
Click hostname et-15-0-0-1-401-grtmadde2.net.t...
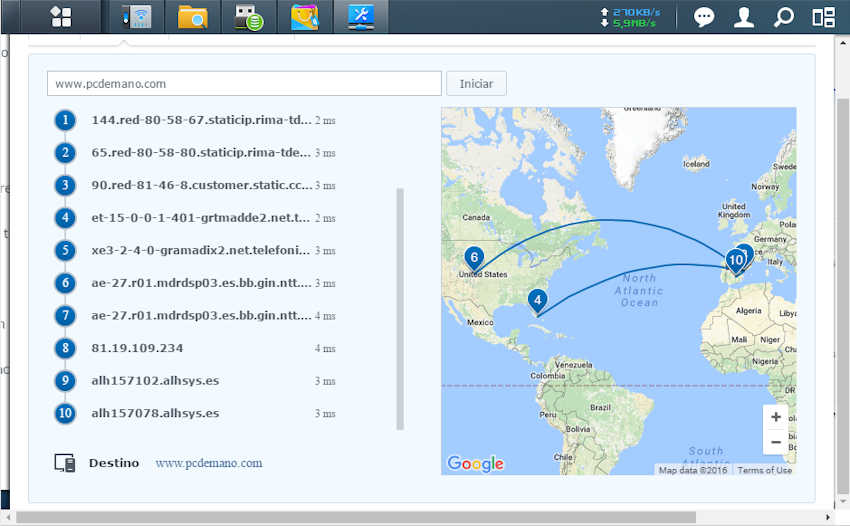coord(201,217)
